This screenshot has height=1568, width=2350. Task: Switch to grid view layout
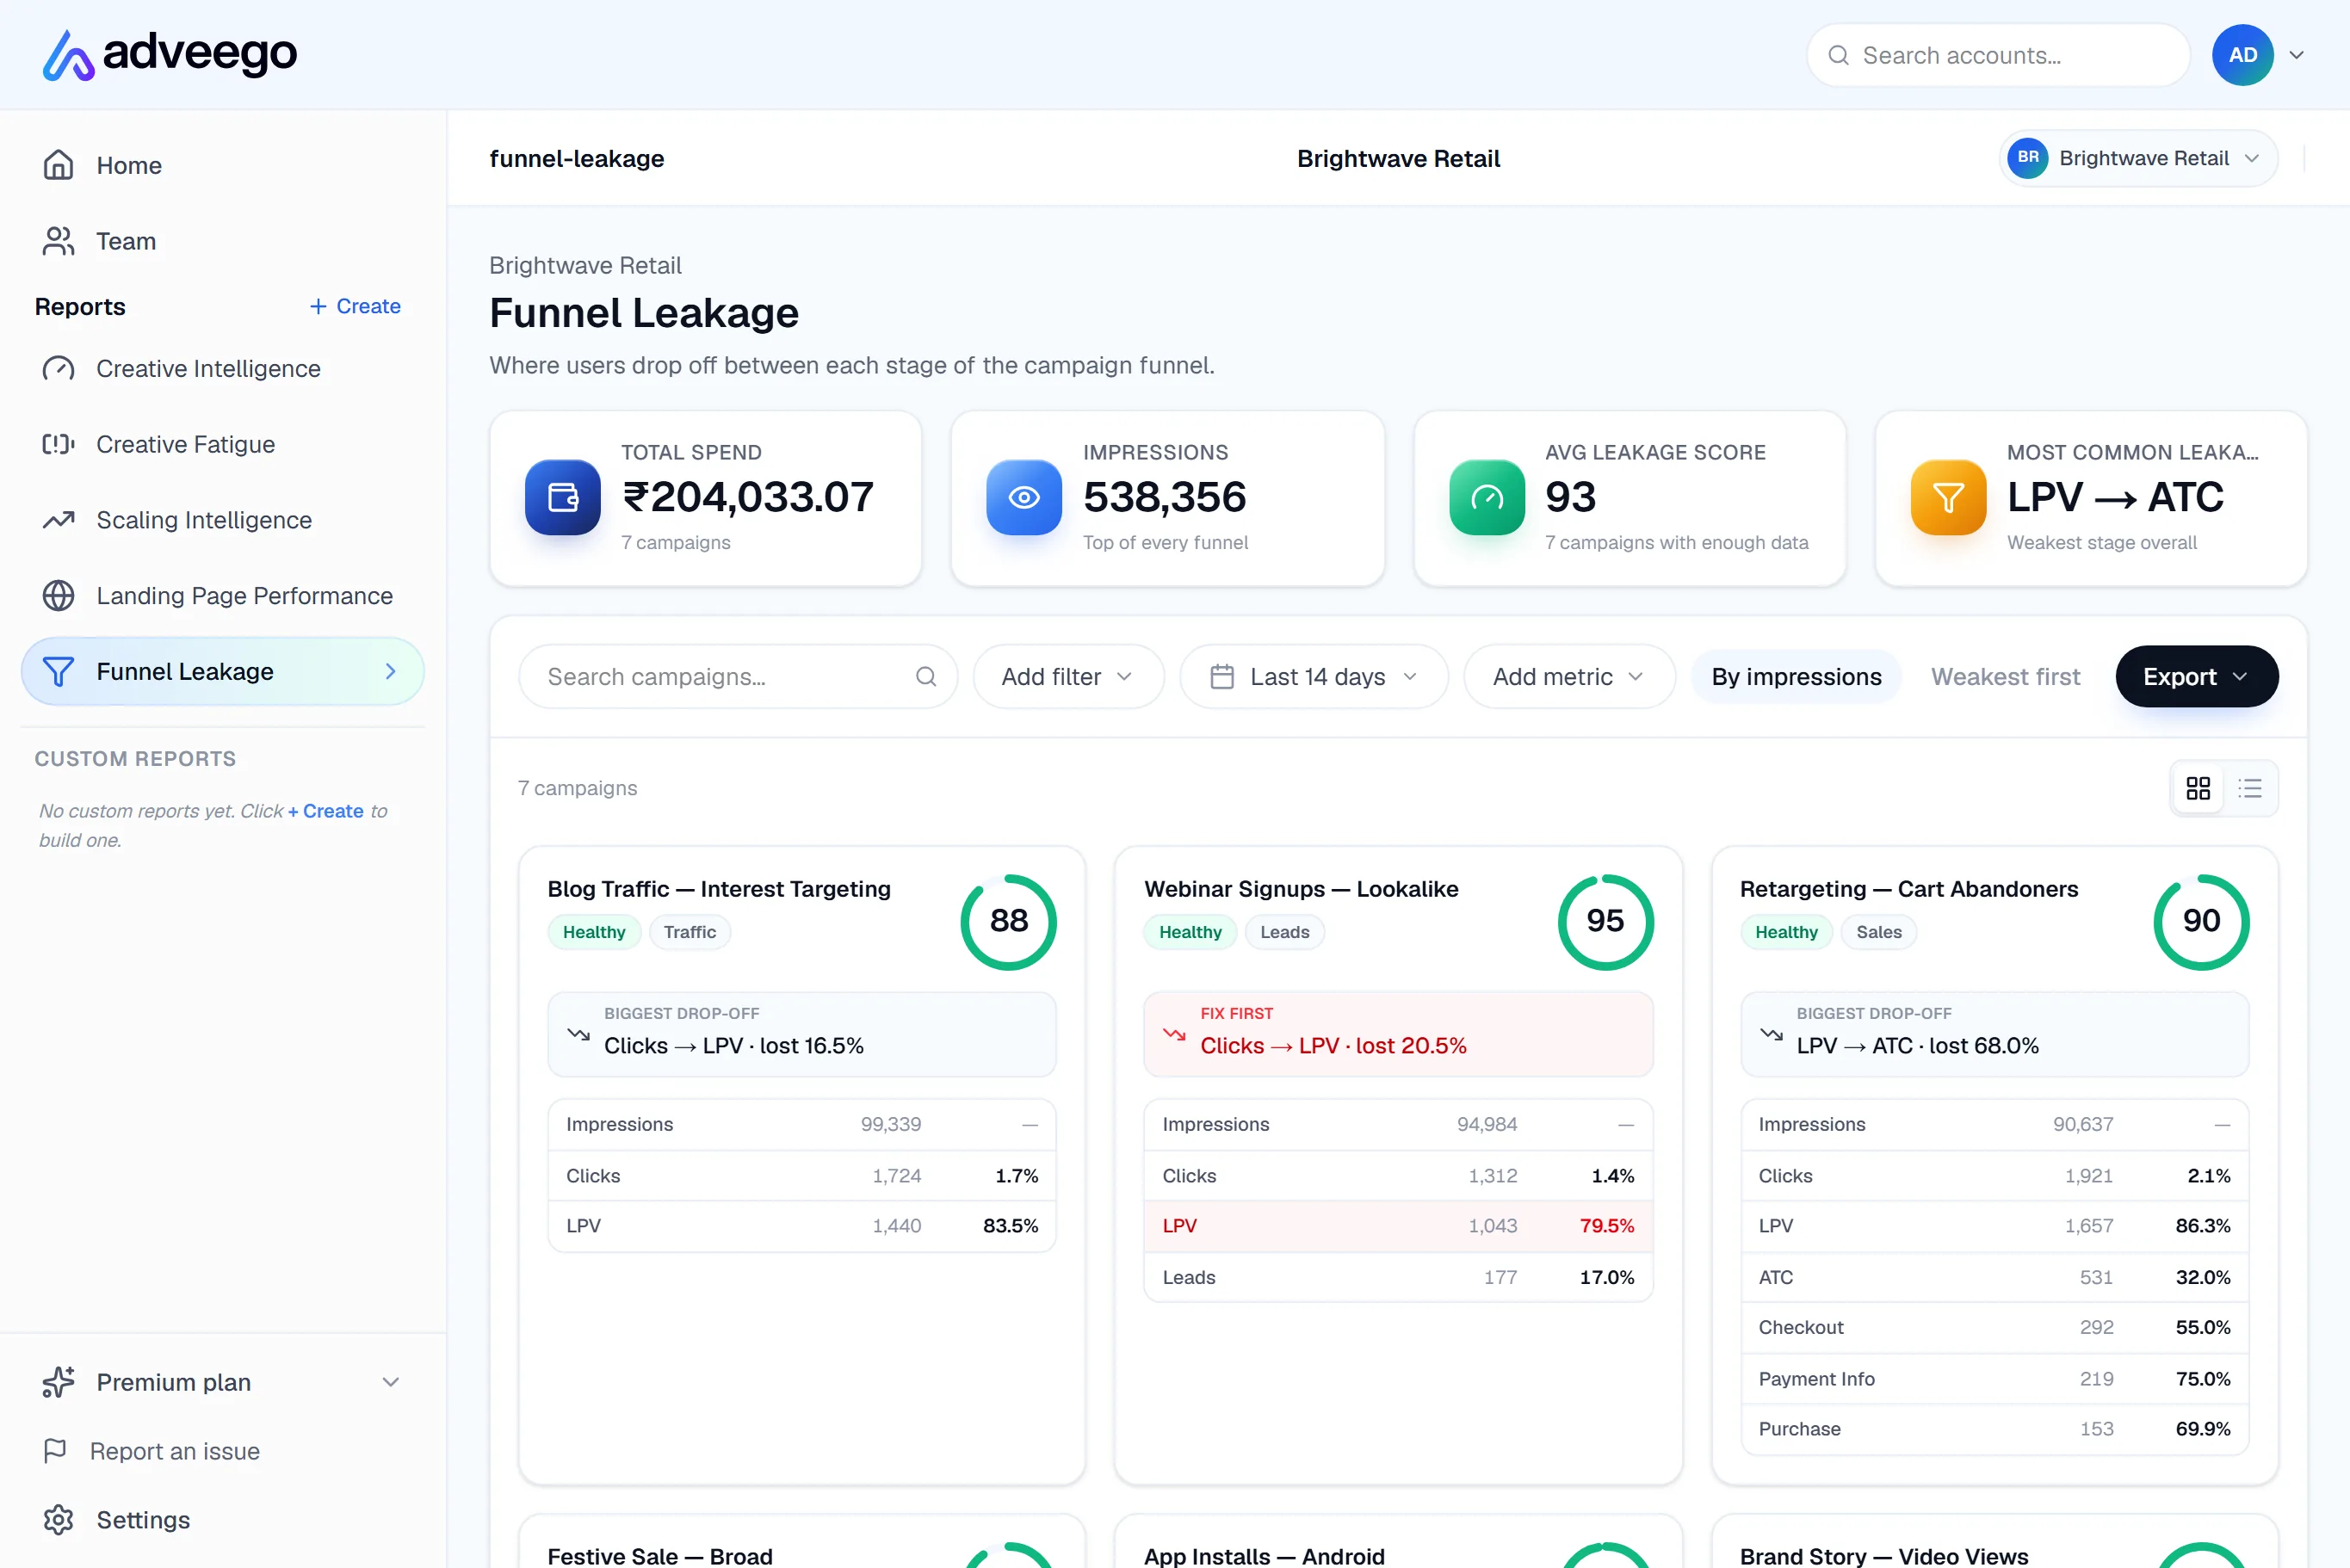click(2198, 789)
